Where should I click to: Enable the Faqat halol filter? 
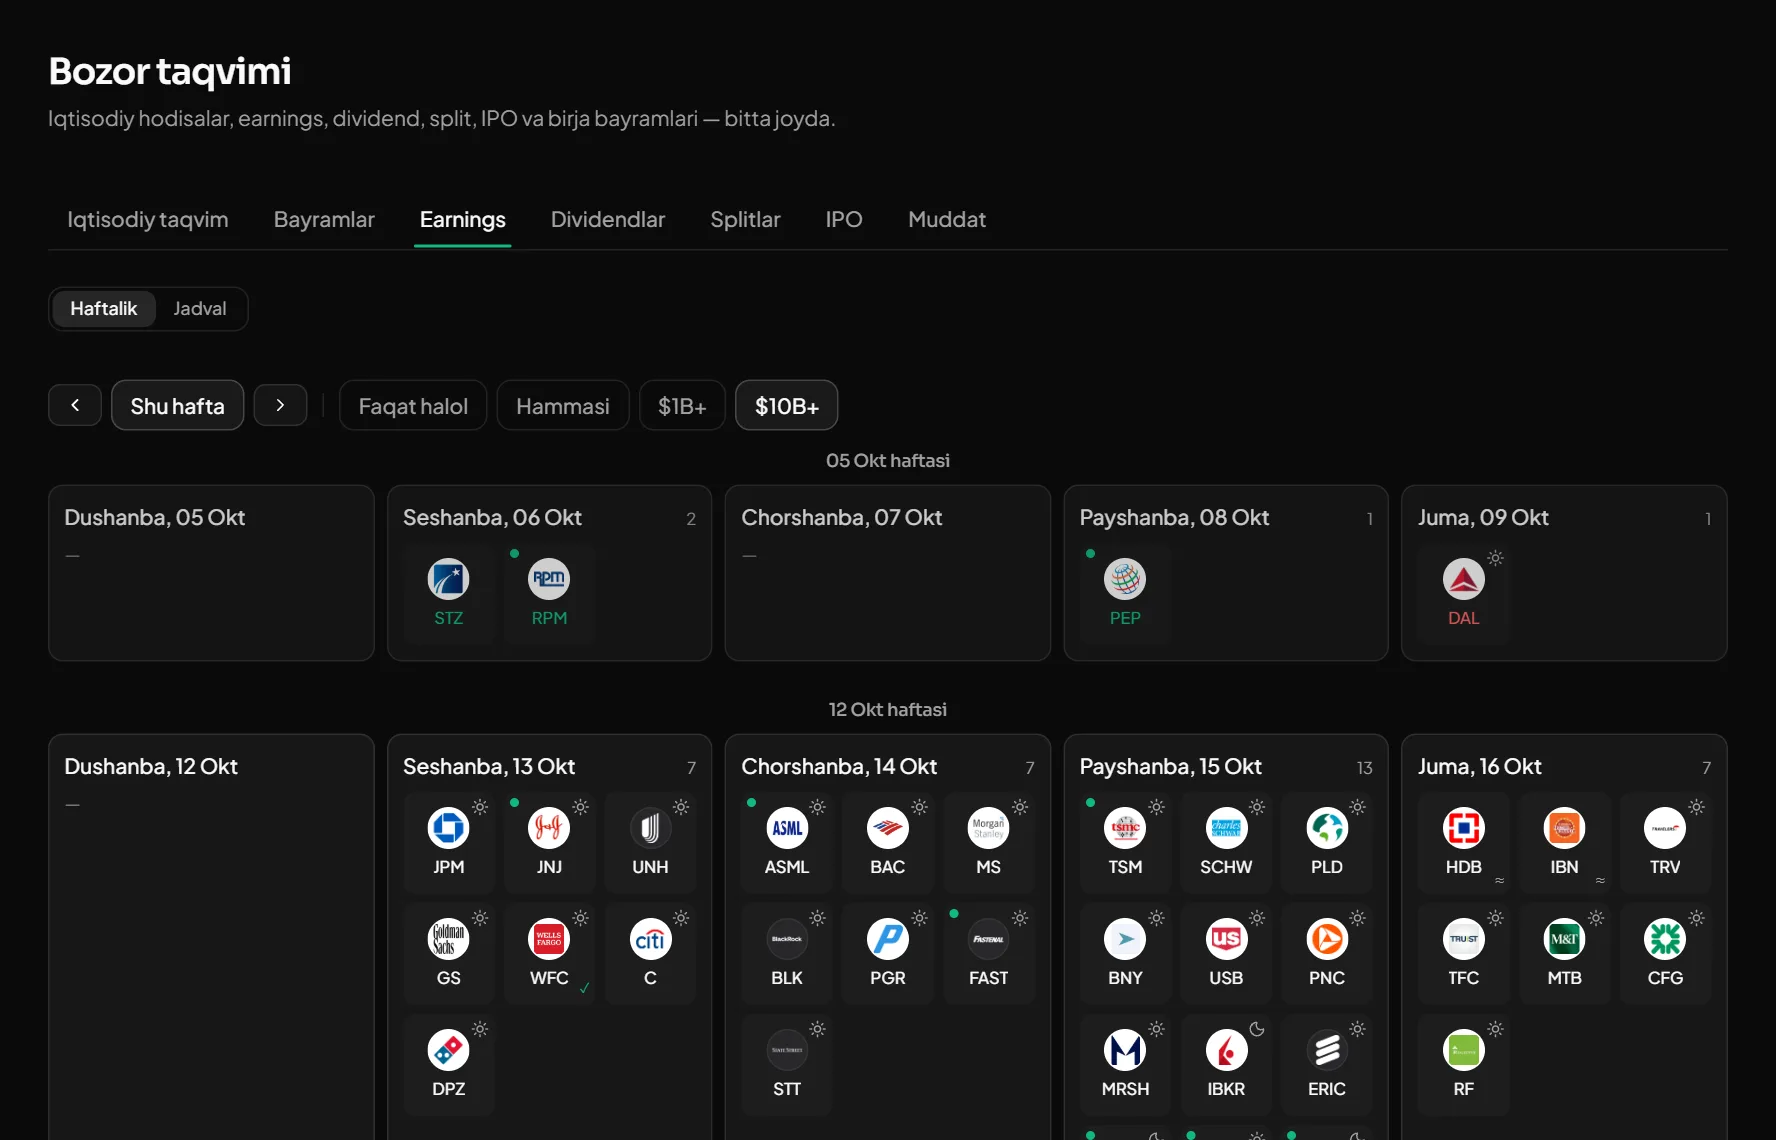tap(413, 406)
